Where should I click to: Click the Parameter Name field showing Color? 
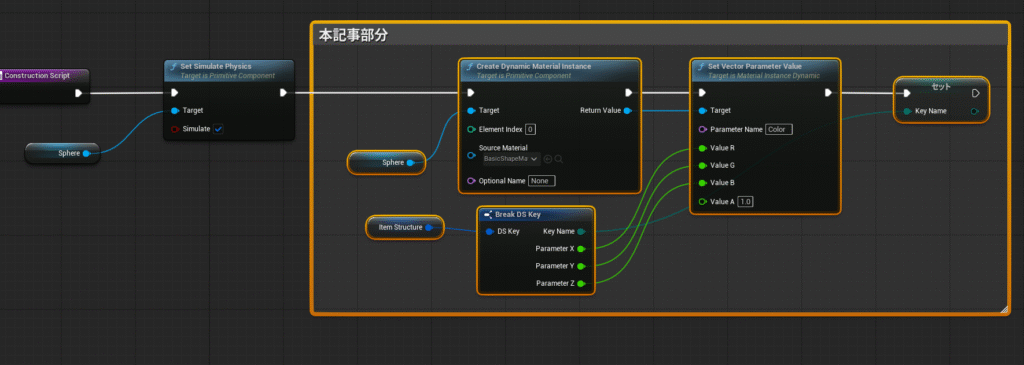coord(778,129)
